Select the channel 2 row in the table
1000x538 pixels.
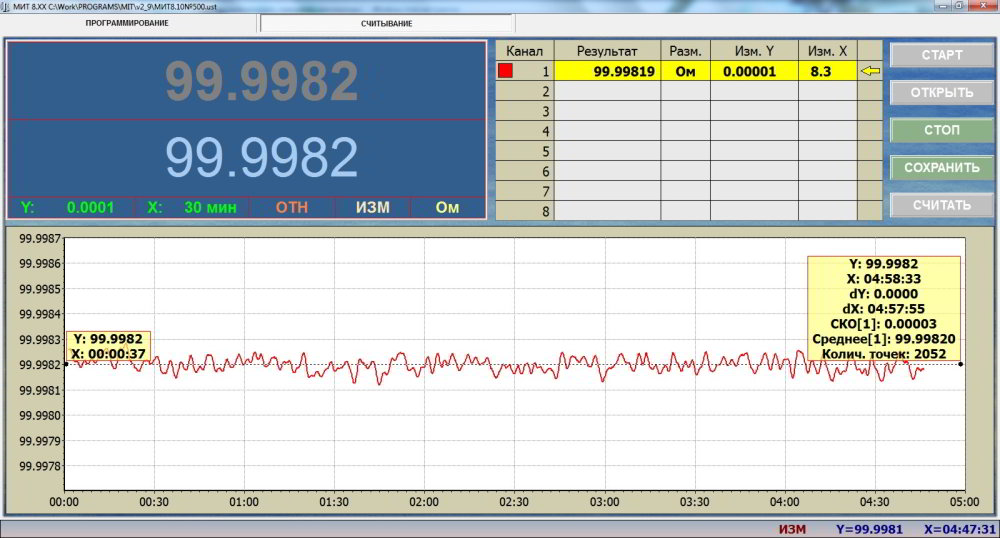tap(524, 91)
